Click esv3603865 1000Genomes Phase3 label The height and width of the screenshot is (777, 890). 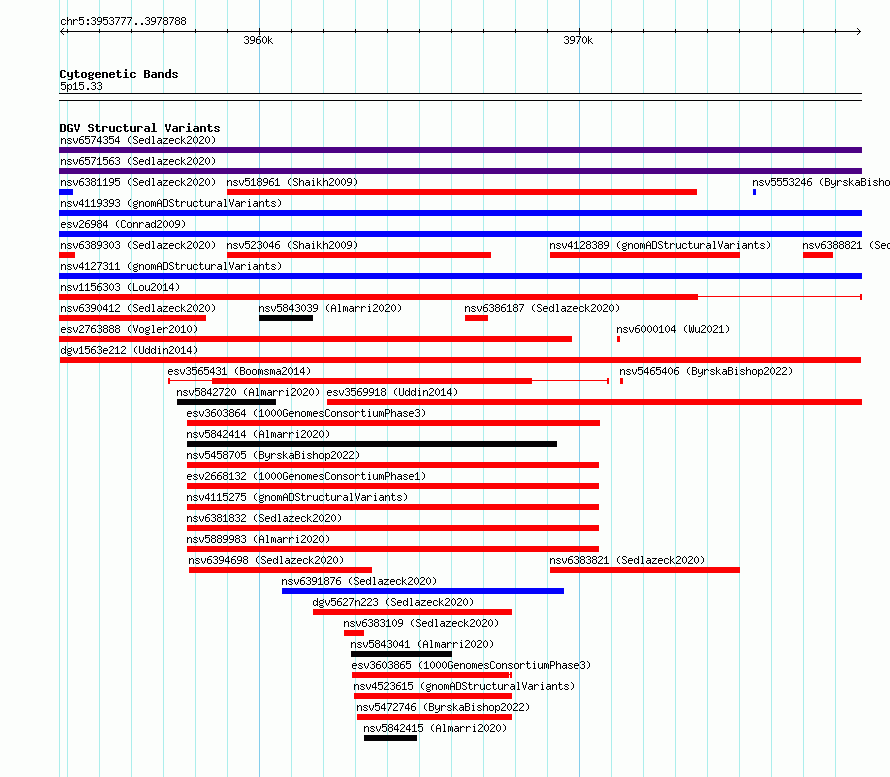click(x=471, y=665)
